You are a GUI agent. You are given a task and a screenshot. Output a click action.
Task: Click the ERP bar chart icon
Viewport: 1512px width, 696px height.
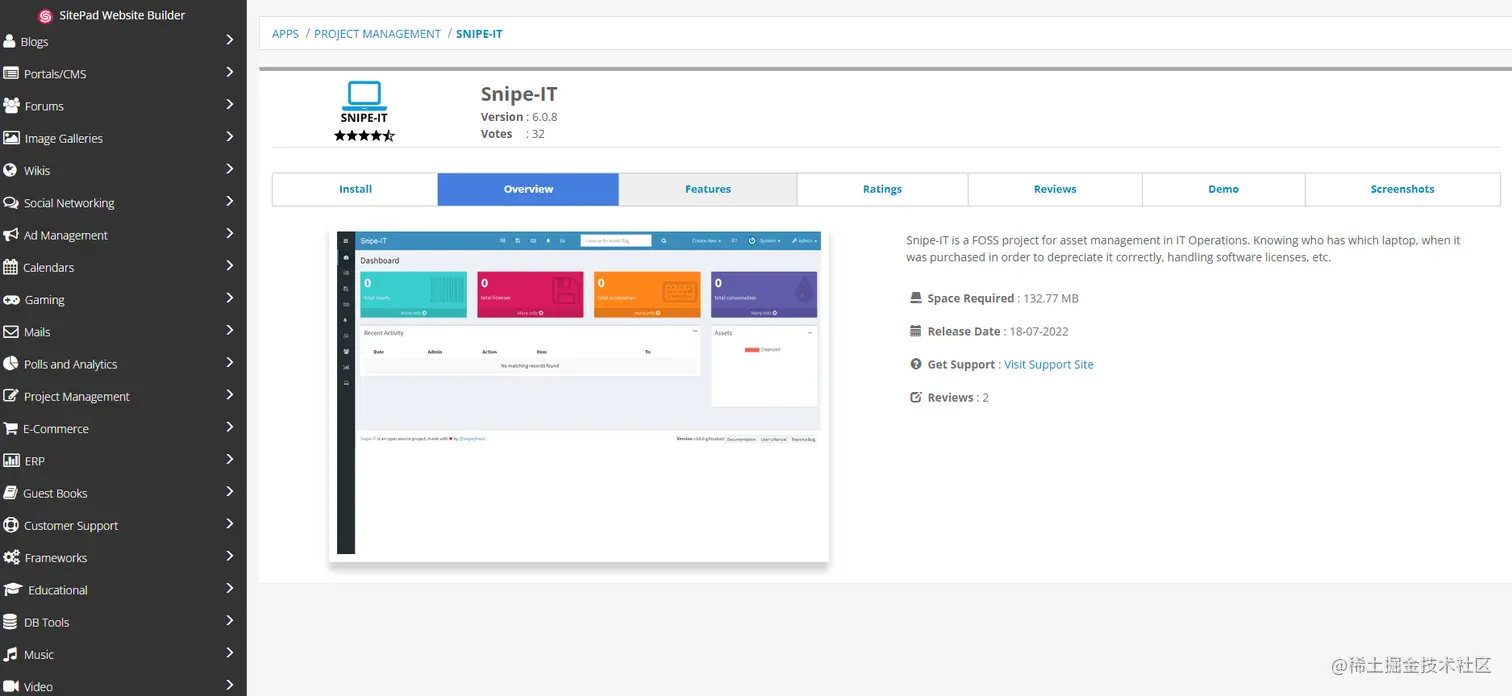(x=11, y=460)
